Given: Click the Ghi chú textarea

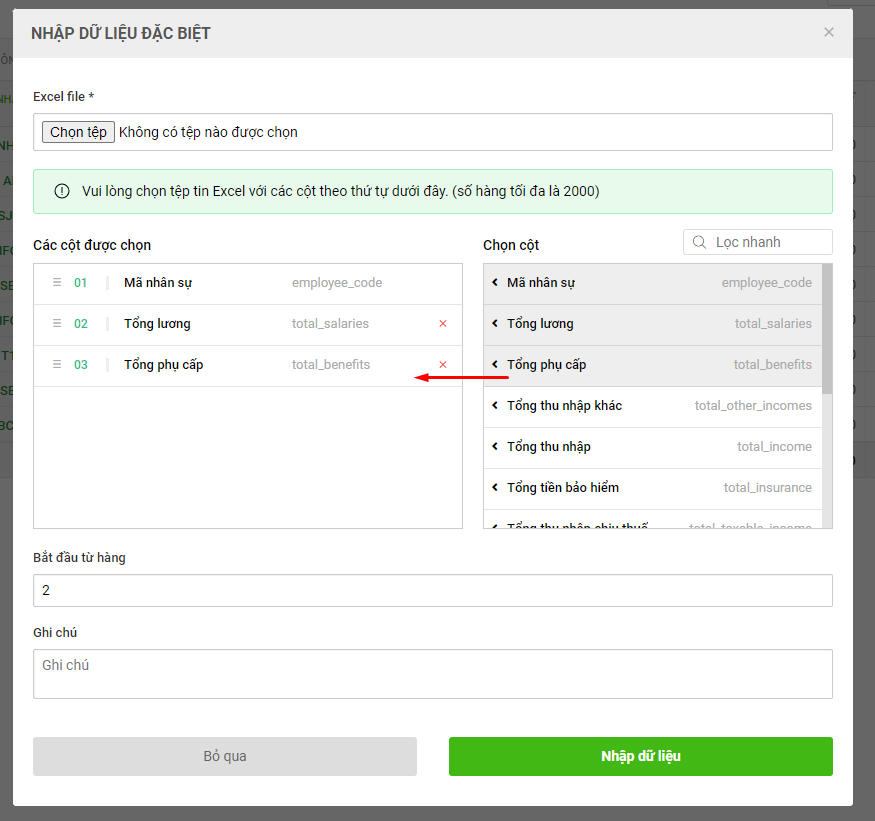Looking at the screenshot, I should pos(432,674).
